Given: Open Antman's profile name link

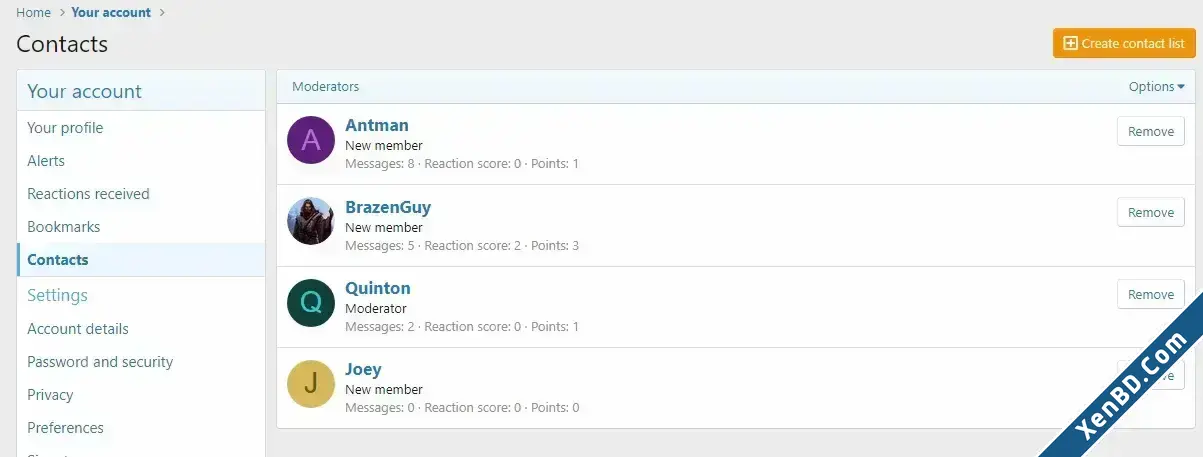Looking at the screenshot, I should 377,125.
